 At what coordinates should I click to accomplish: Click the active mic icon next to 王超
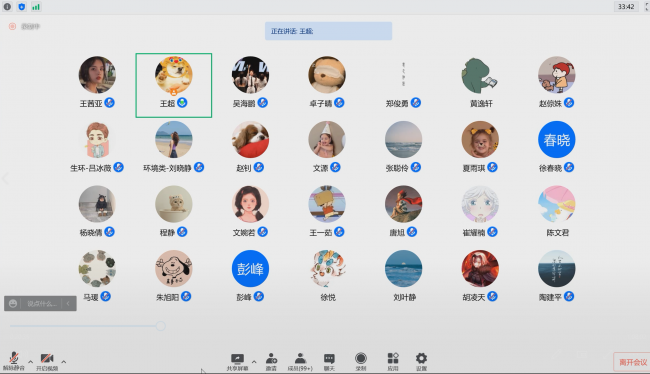[x=182, y=102]
